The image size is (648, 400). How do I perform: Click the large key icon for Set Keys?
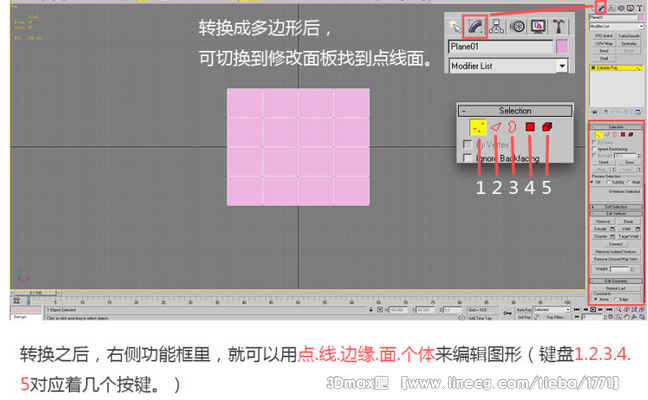[507, 313]
